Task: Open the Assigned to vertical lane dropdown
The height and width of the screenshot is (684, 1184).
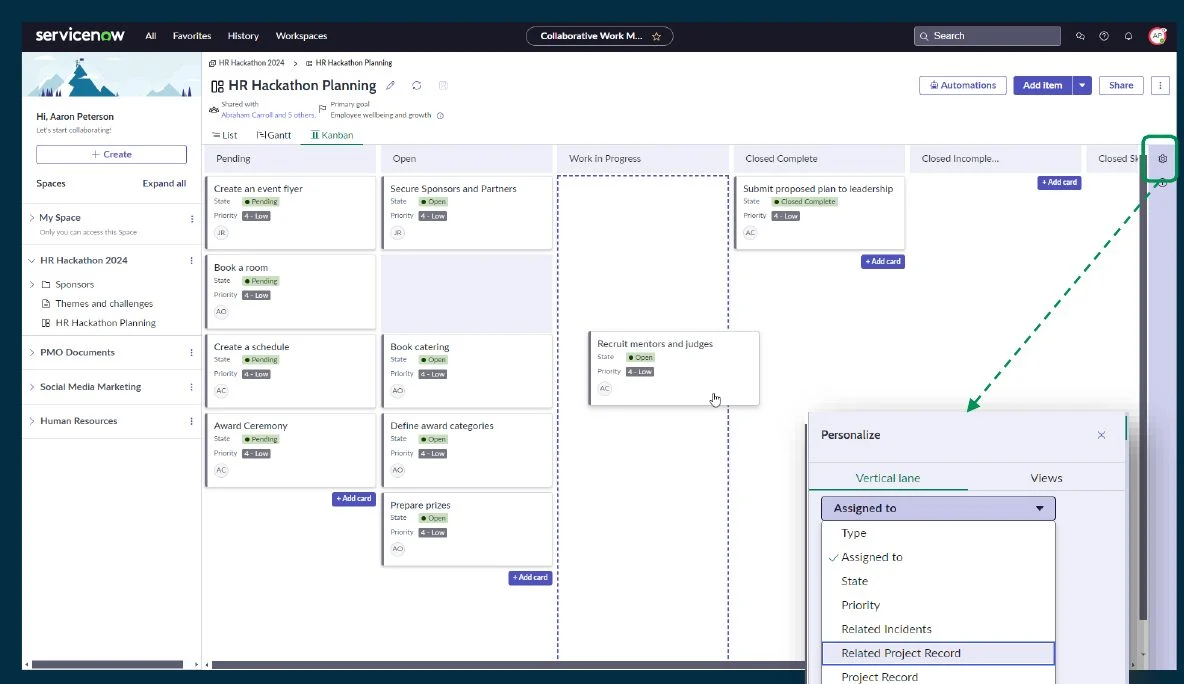Action: pos(938,508)
